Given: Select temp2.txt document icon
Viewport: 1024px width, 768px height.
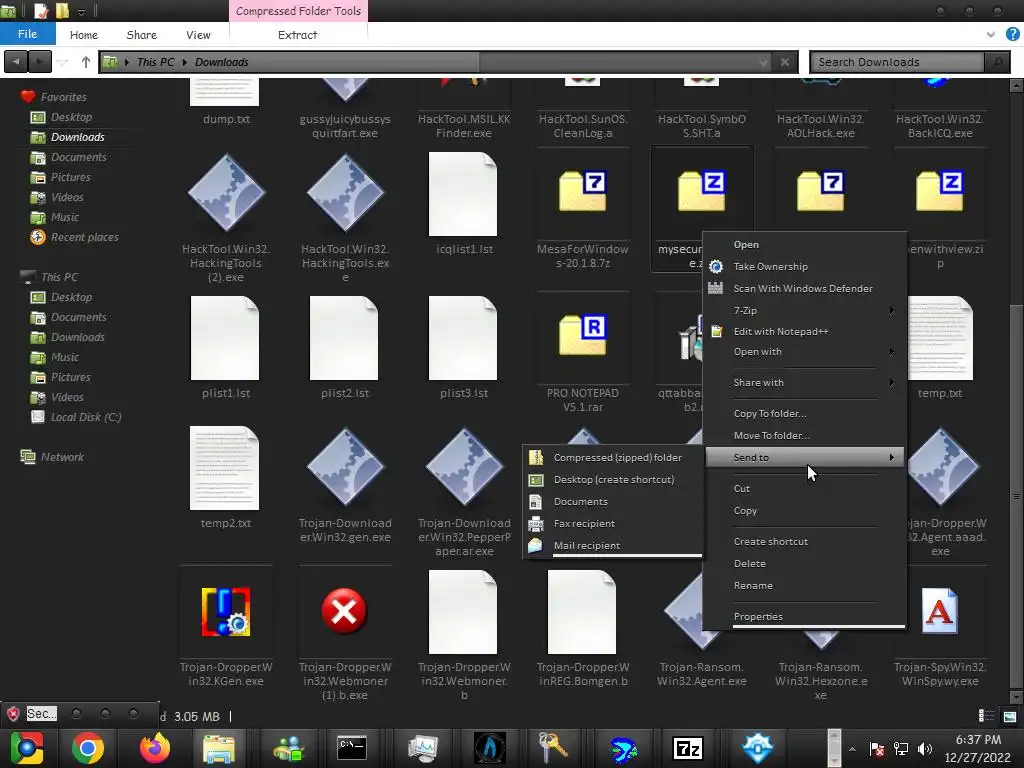Looking at the screenshot, I should (x=225, y=468).
